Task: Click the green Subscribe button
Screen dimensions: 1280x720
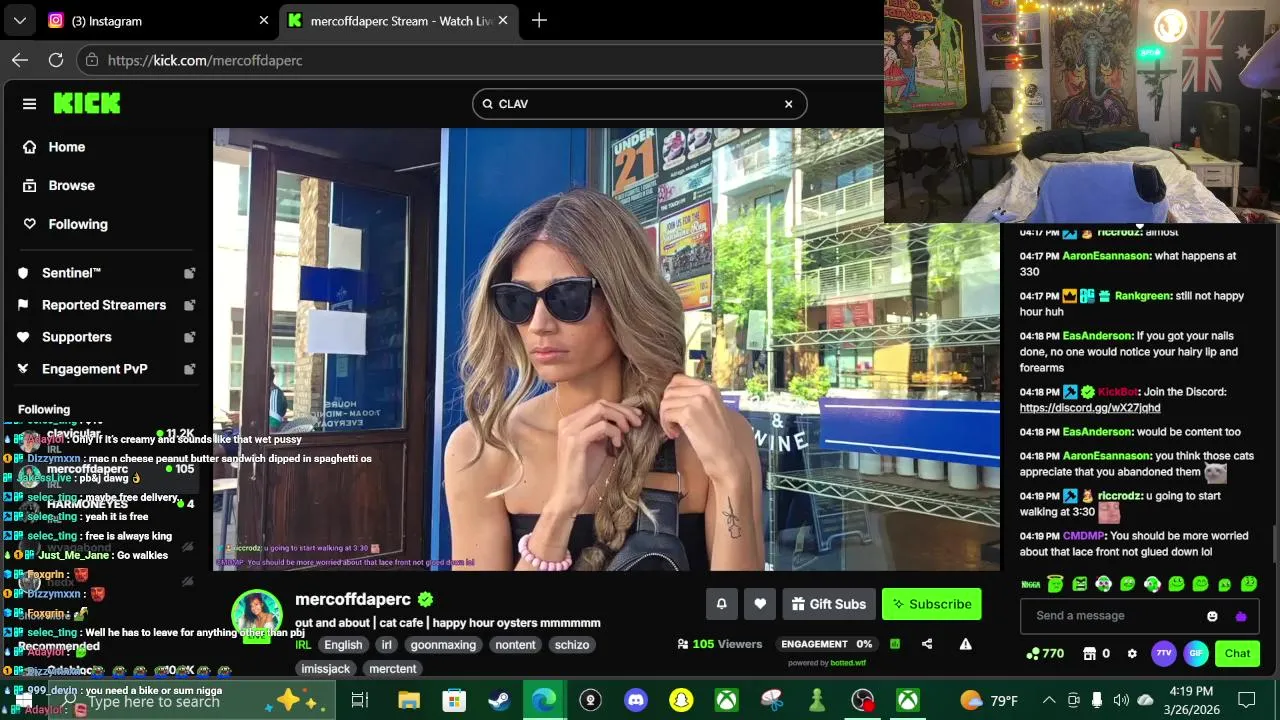Action: pyautogui.click(x=932, y=604)
